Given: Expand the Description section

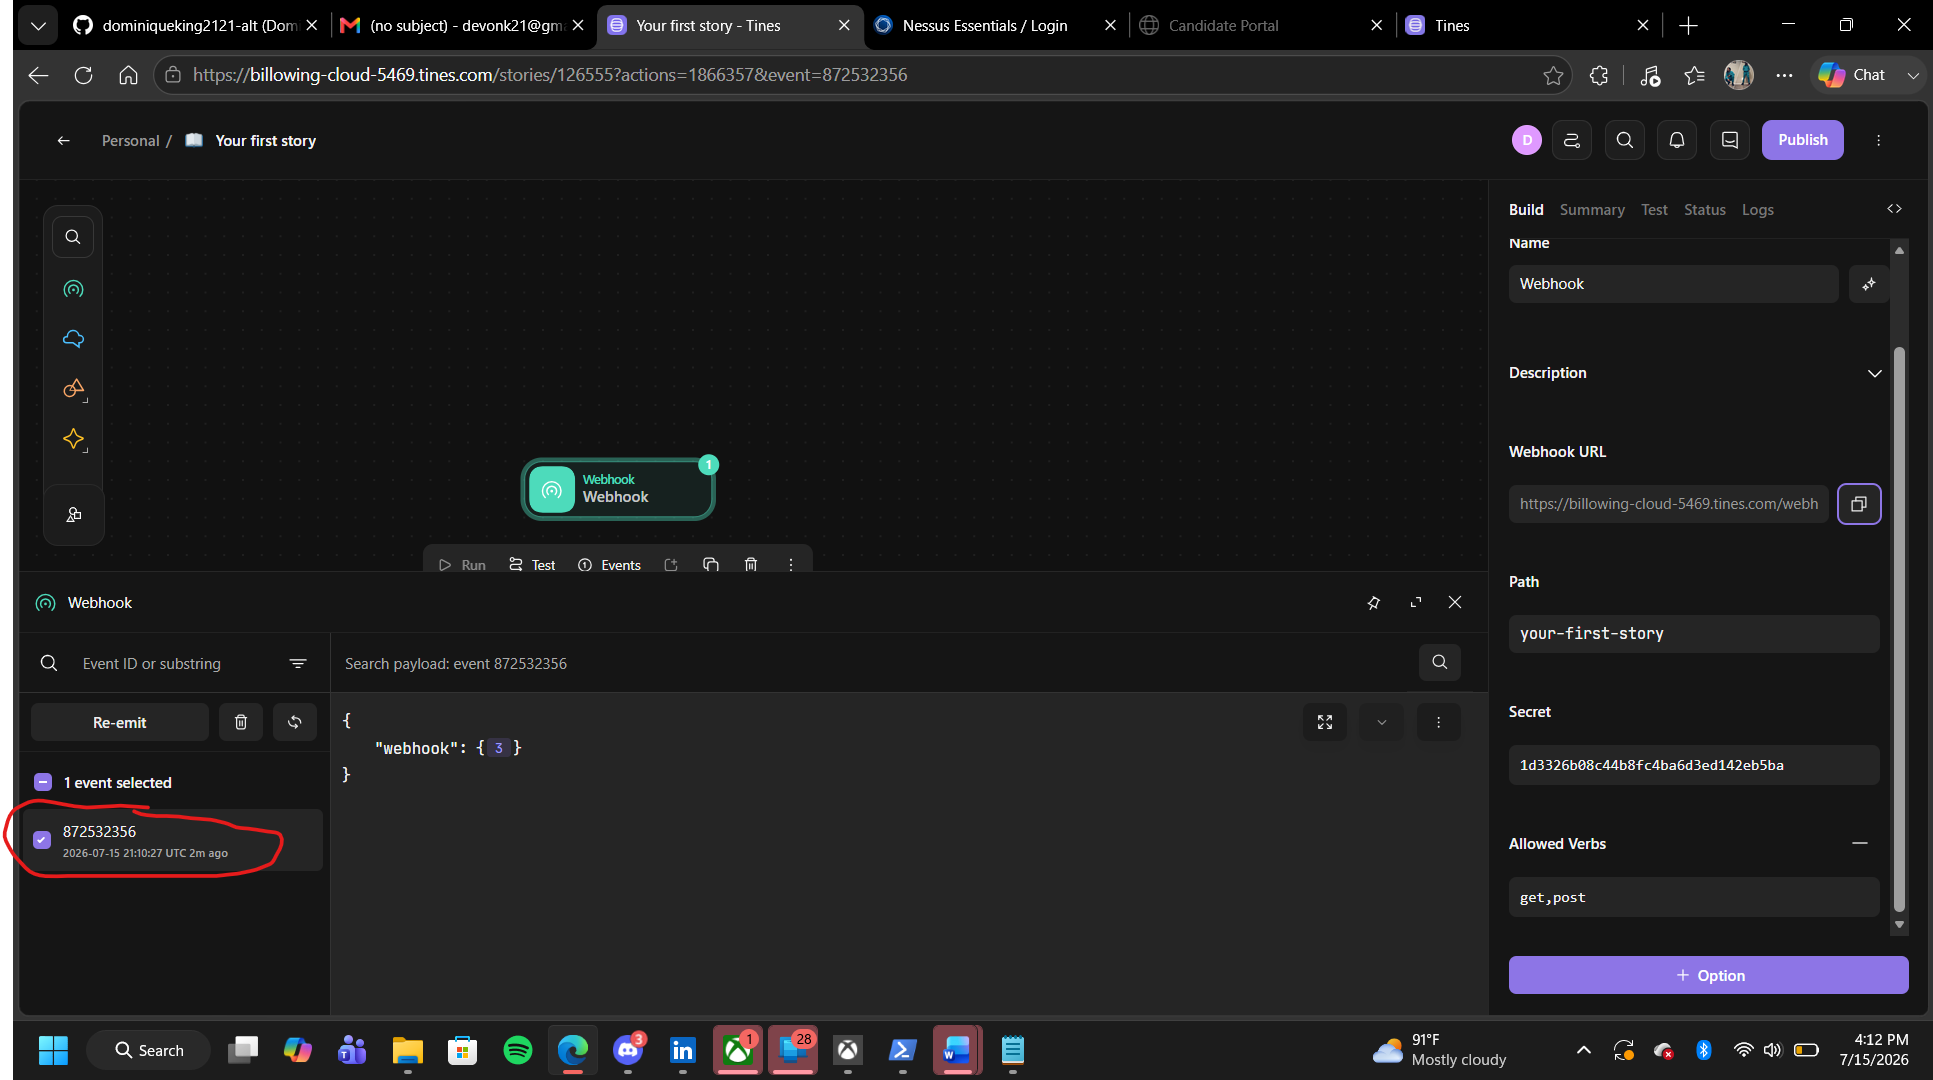Looking at the screenshot, I should click(1874, 373).
